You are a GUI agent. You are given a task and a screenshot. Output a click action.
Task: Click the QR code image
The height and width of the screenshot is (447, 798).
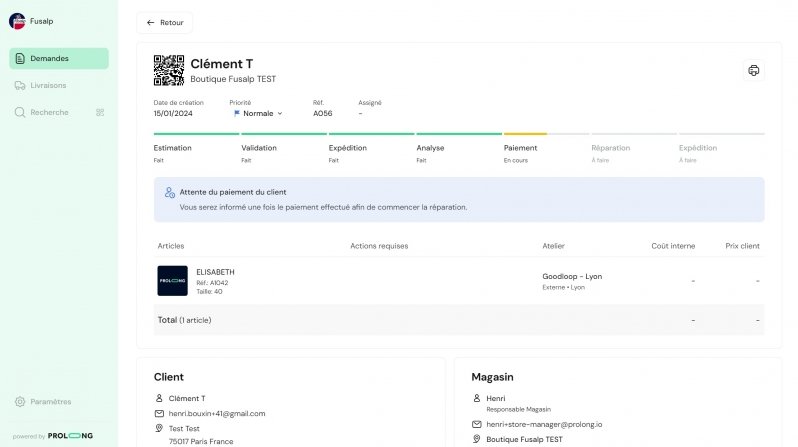tap(168, 70)
